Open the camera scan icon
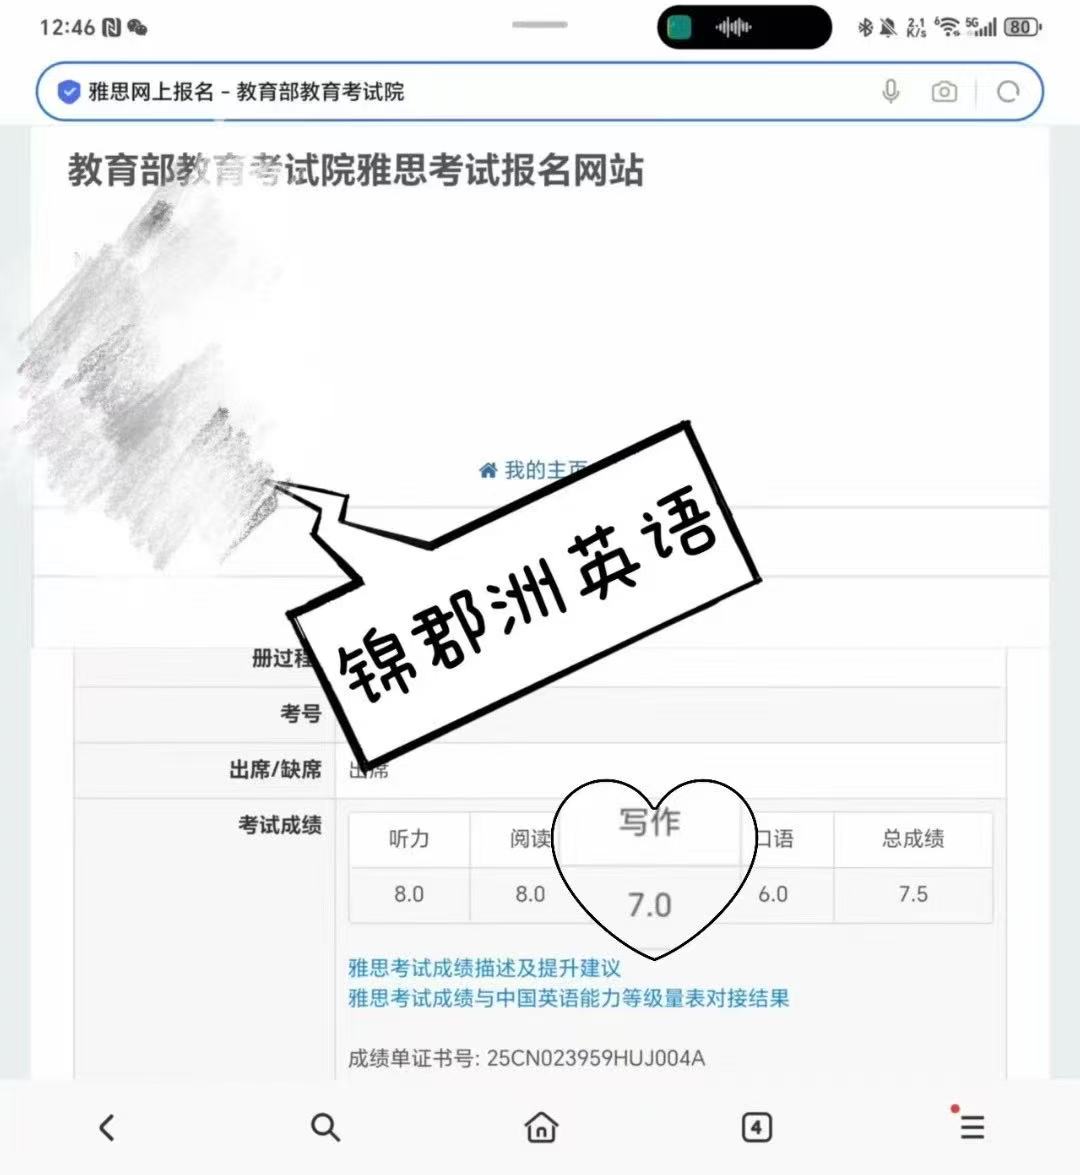The width and height of the screenshot is (1080, 1175). pyautogui.click(x=944, y=91)
